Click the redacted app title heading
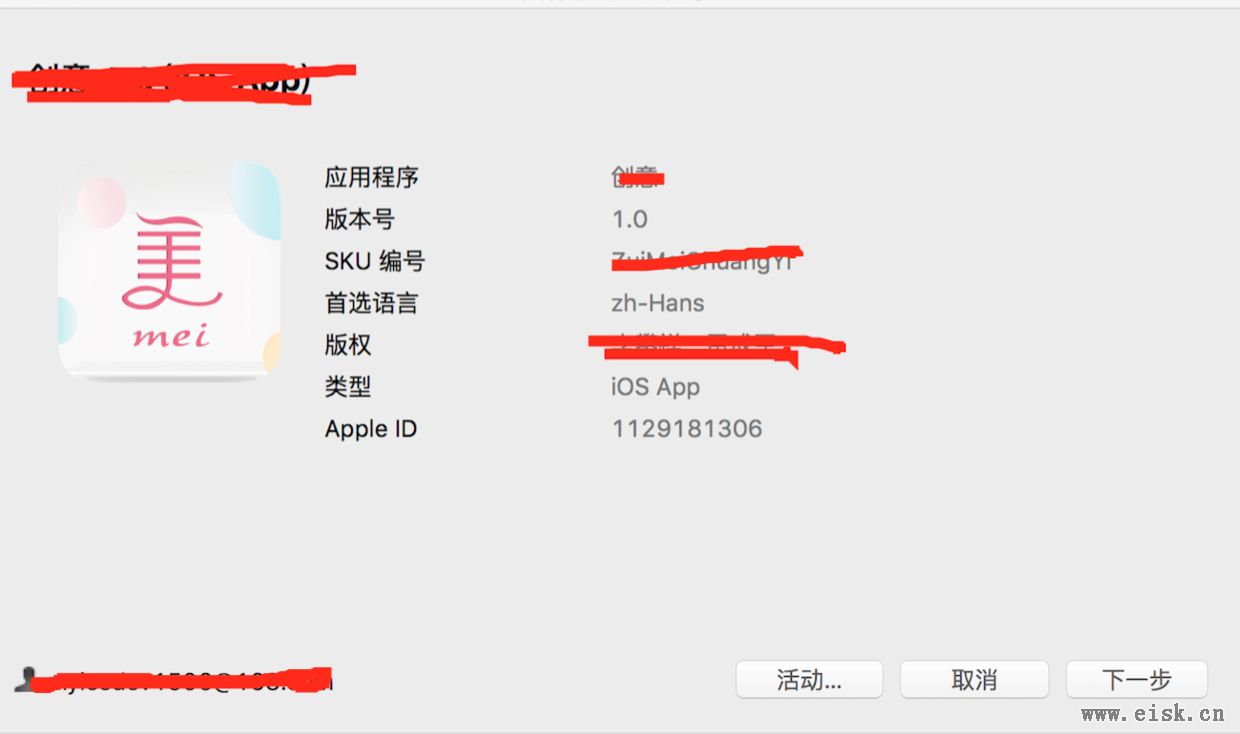This screenshot has width=1240, height=734. [x=184, y=82]
